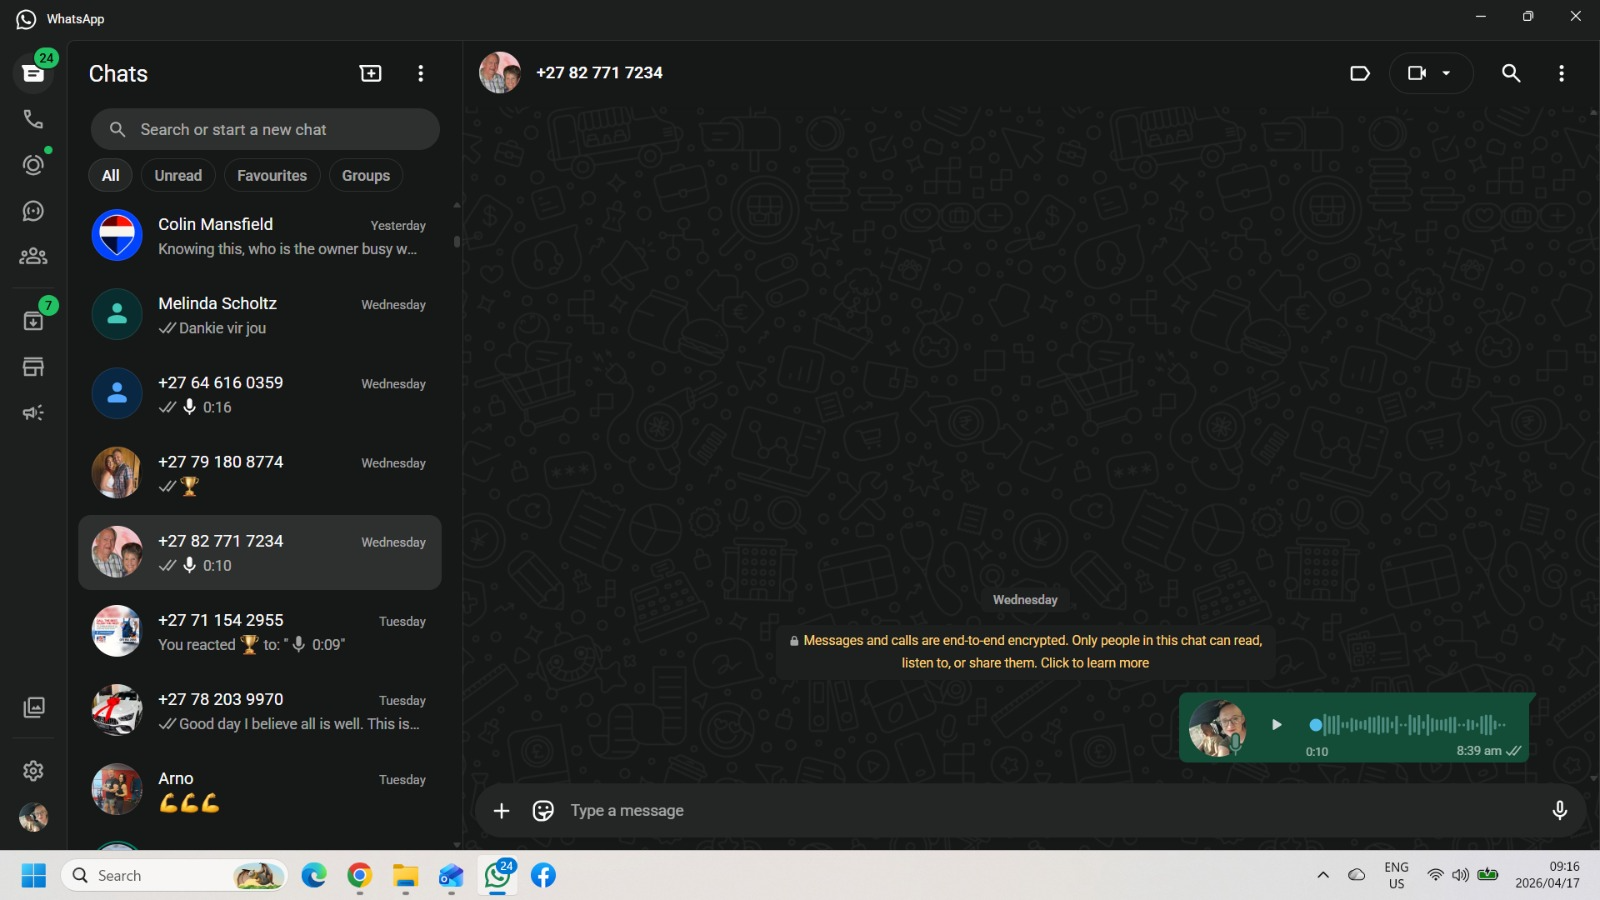This screenshot has width=1600, height=900.
Task: Click the microphone to record voice message
Action: (1559, 811)
